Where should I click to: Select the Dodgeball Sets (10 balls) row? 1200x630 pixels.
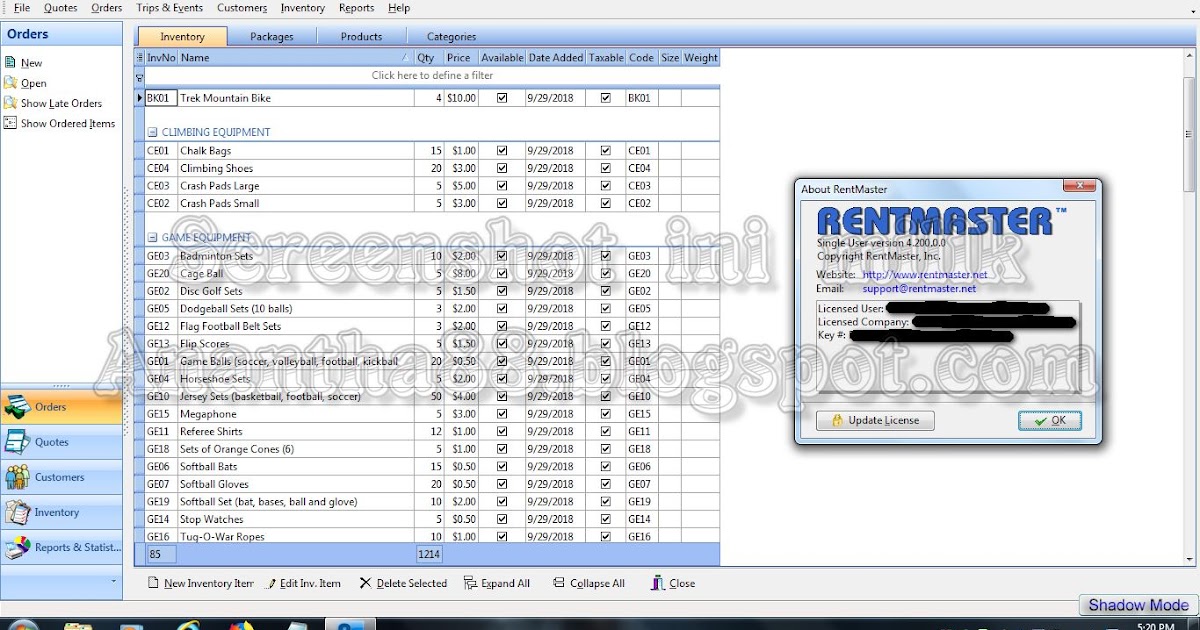tap(432, 309)
